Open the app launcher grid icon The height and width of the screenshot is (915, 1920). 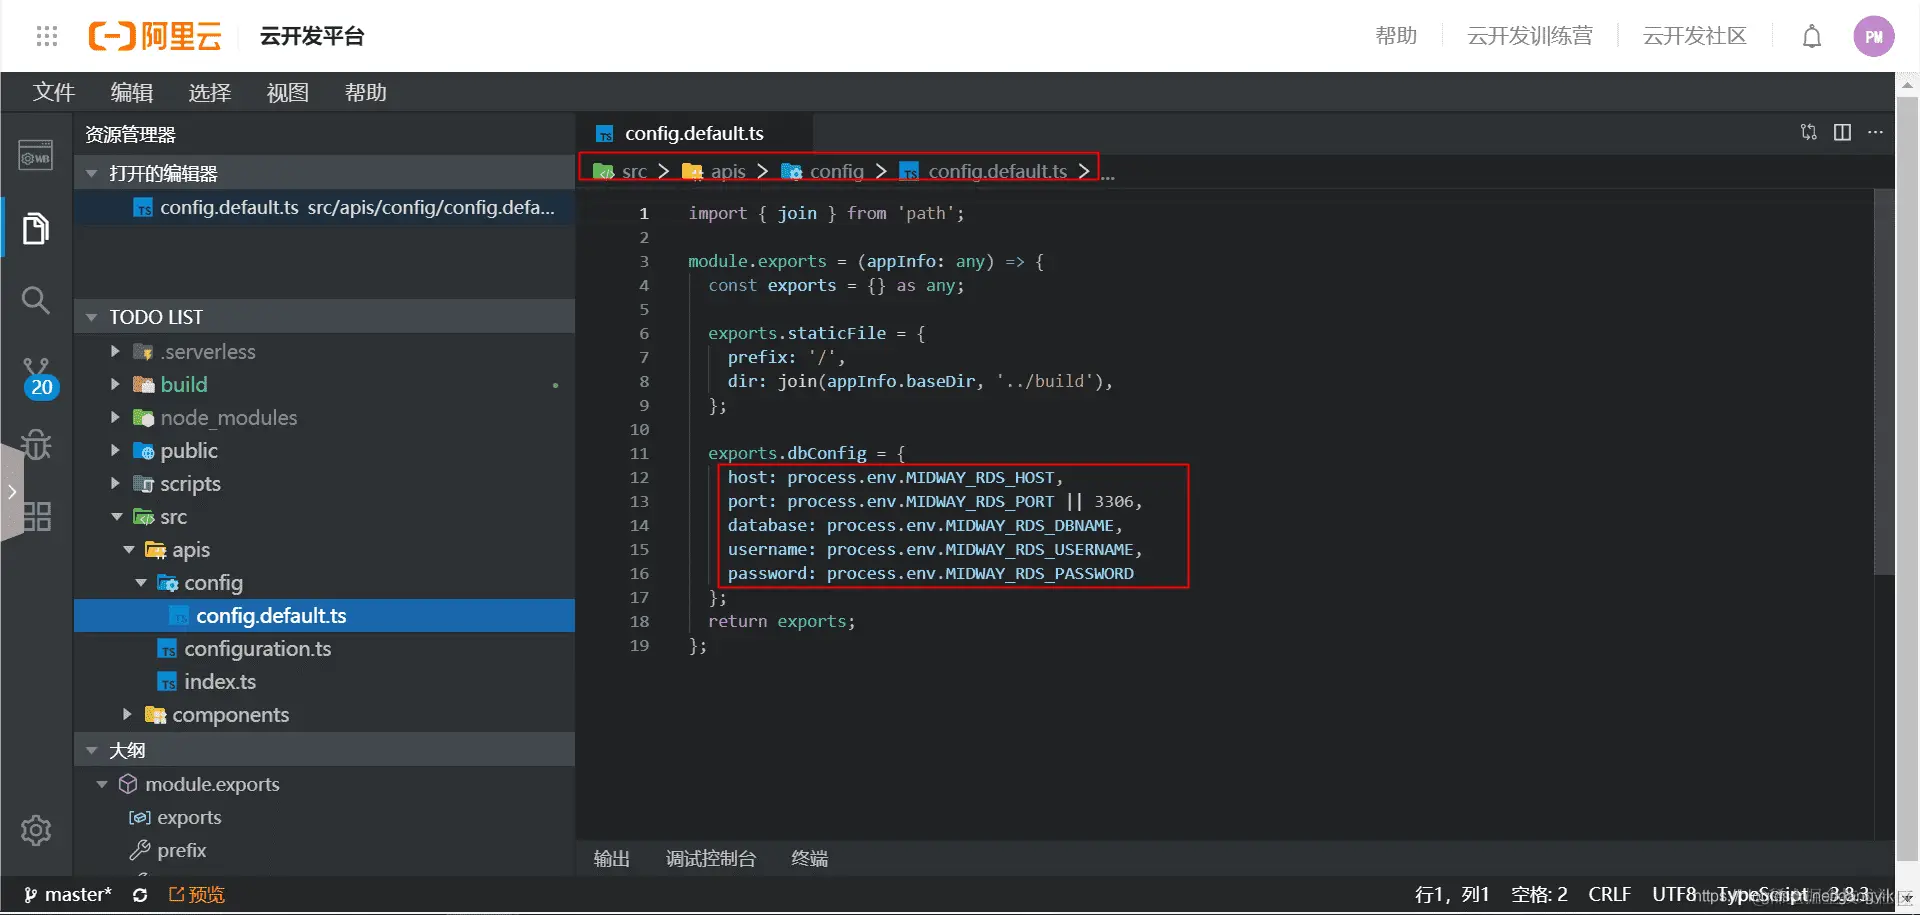tap(47, 37)
